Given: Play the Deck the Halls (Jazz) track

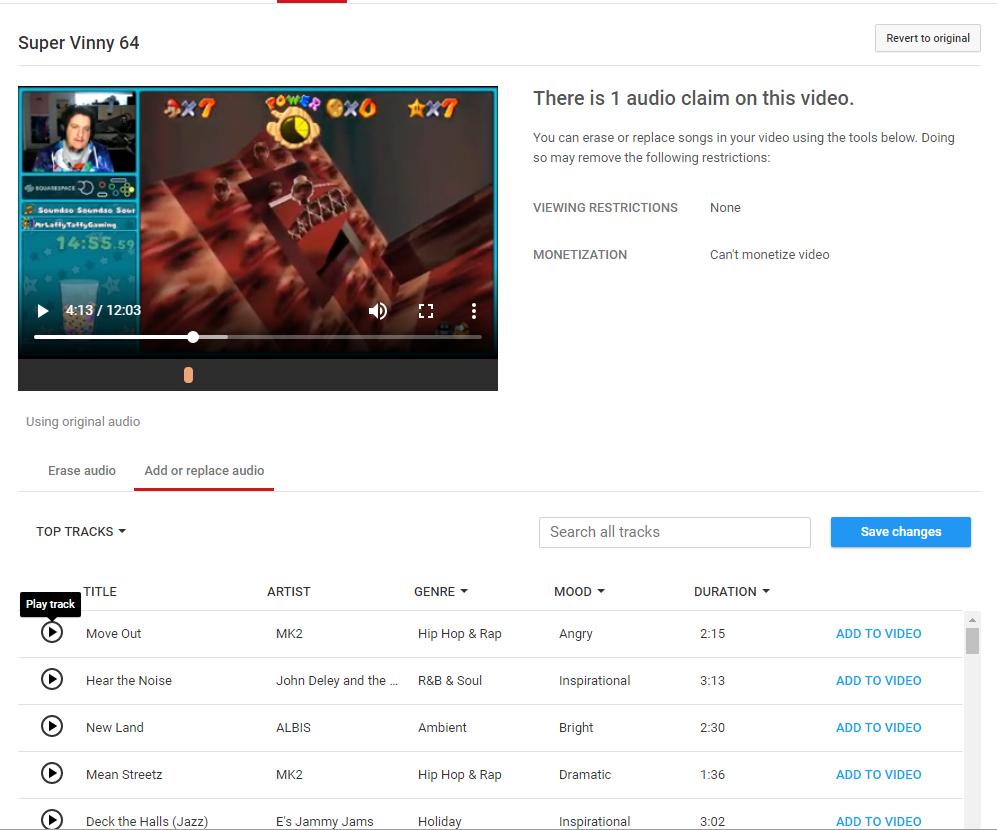Looking at the screenshot, I should 52,819.
